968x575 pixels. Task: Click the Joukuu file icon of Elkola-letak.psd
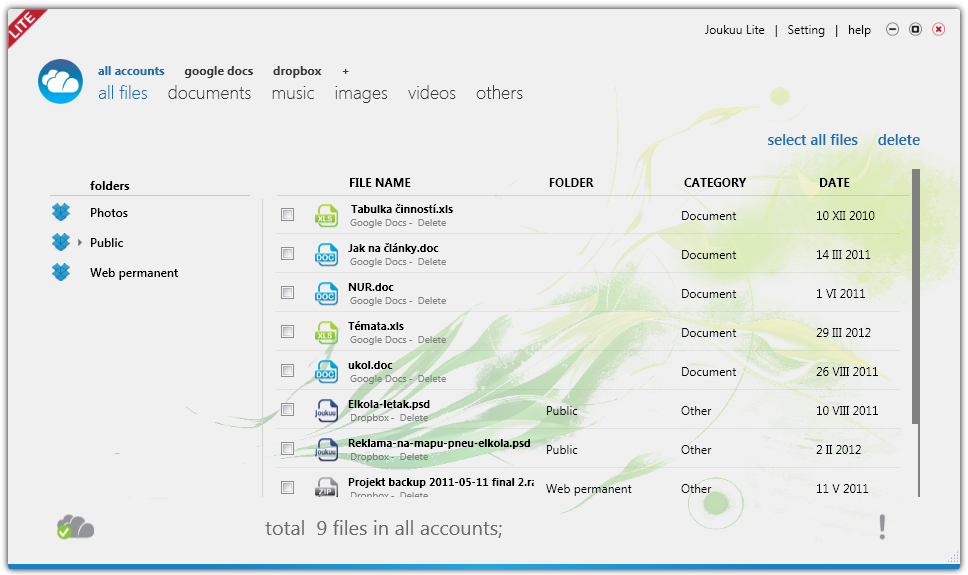326,411
